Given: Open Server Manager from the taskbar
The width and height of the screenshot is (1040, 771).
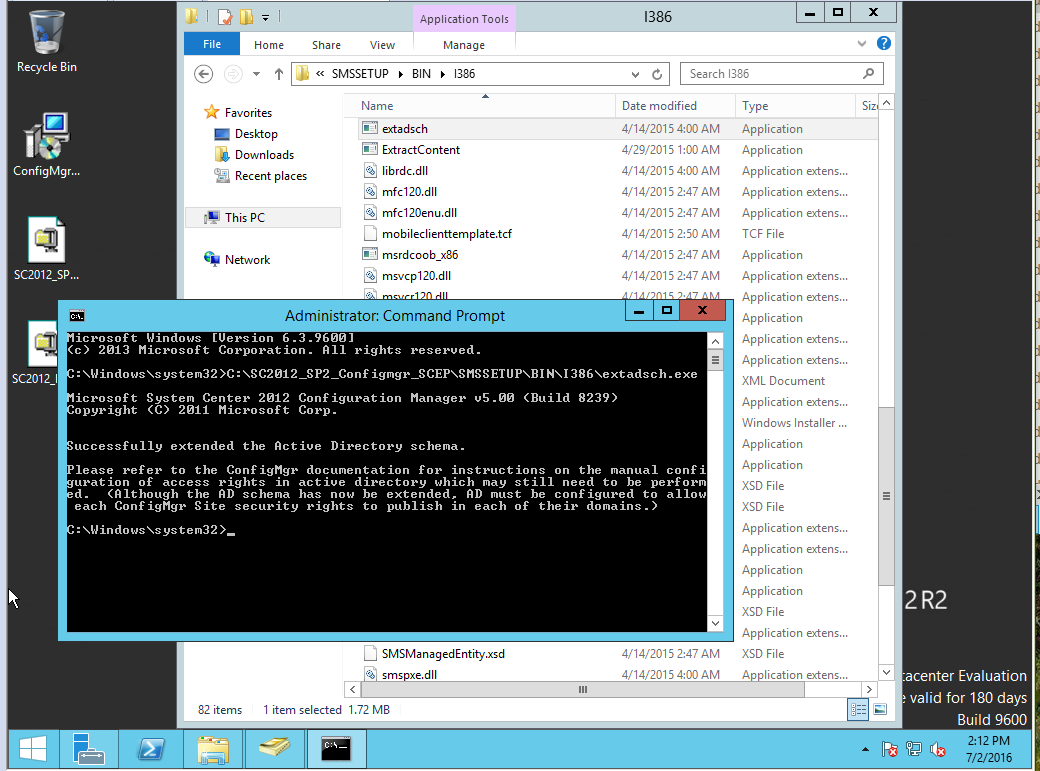Looking at the screenshot, I should (89, 749).
